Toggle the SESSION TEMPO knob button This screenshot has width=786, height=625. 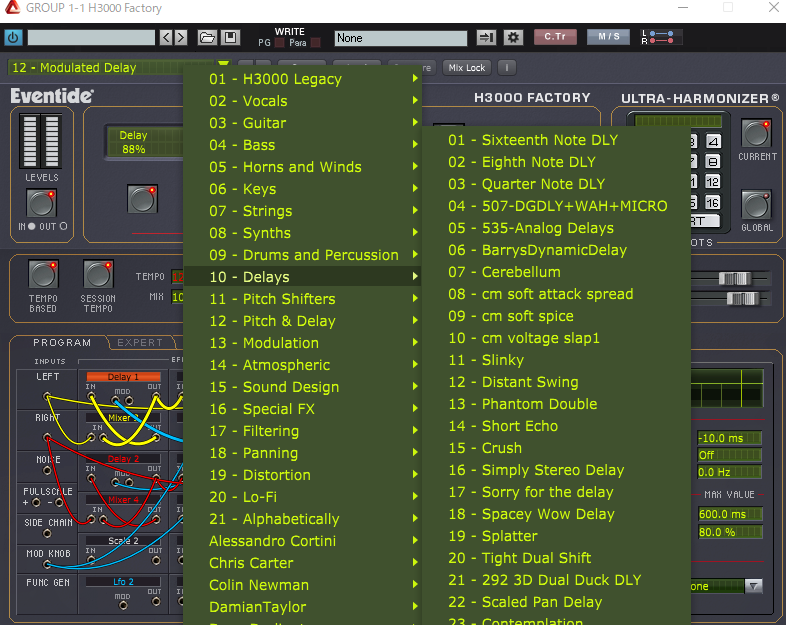(98, 274)
